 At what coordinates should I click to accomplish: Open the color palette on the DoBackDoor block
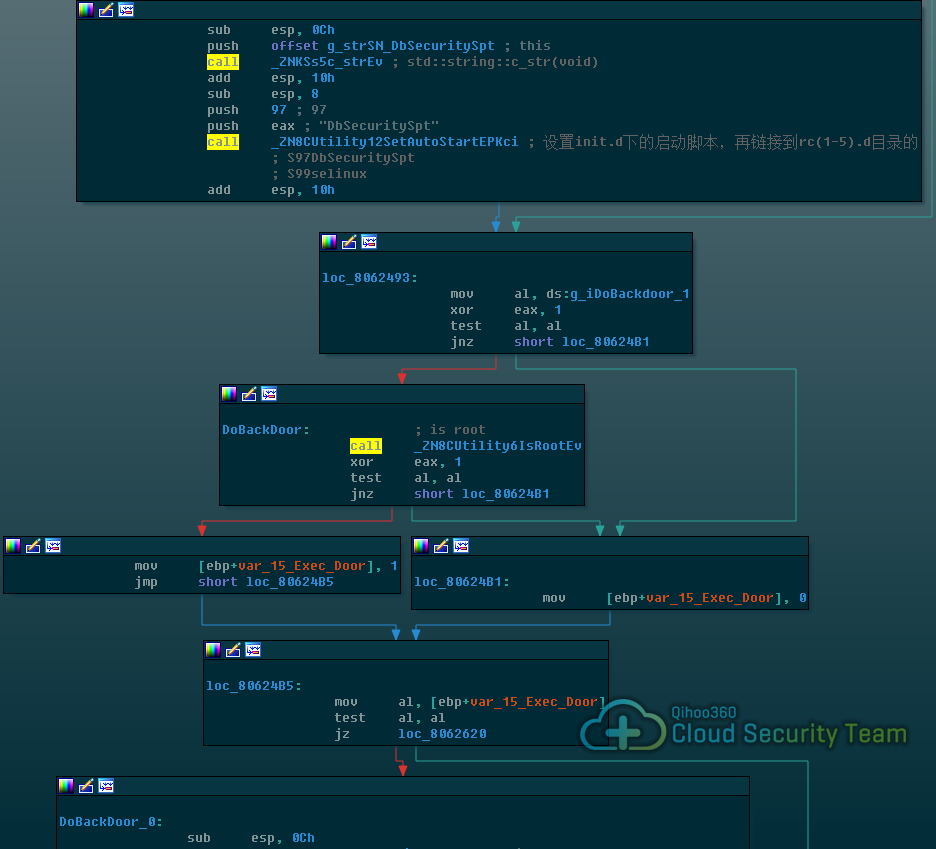229,394
